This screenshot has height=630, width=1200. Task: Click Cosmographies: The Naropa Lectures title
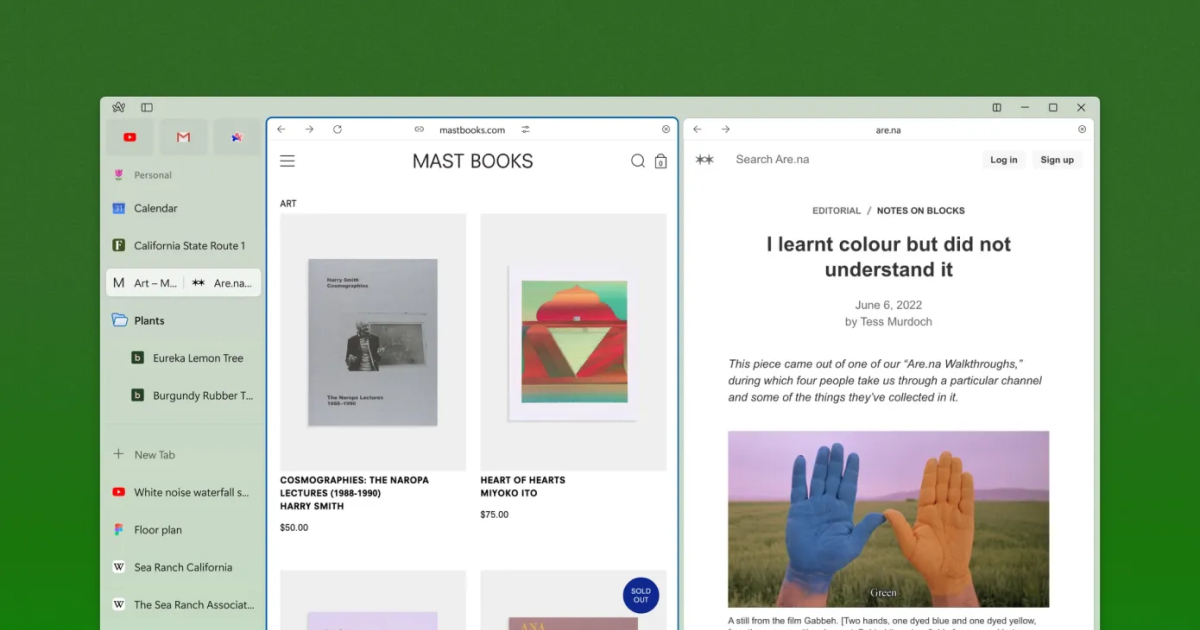pos(354,486)
